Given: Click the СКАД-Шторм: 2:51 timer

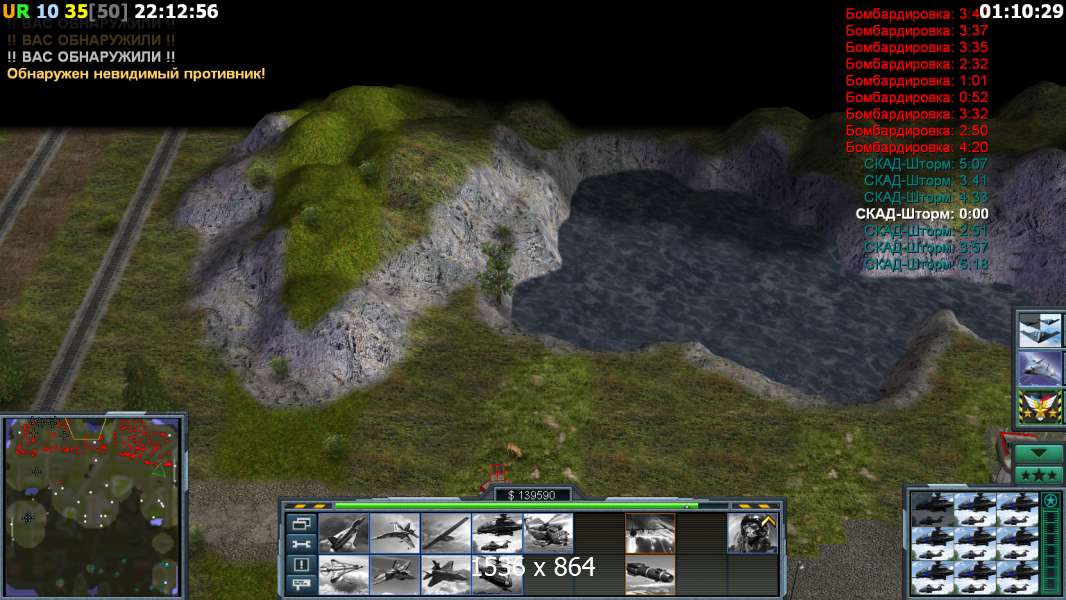Looking at the screenshot, I should click(926, 230).
